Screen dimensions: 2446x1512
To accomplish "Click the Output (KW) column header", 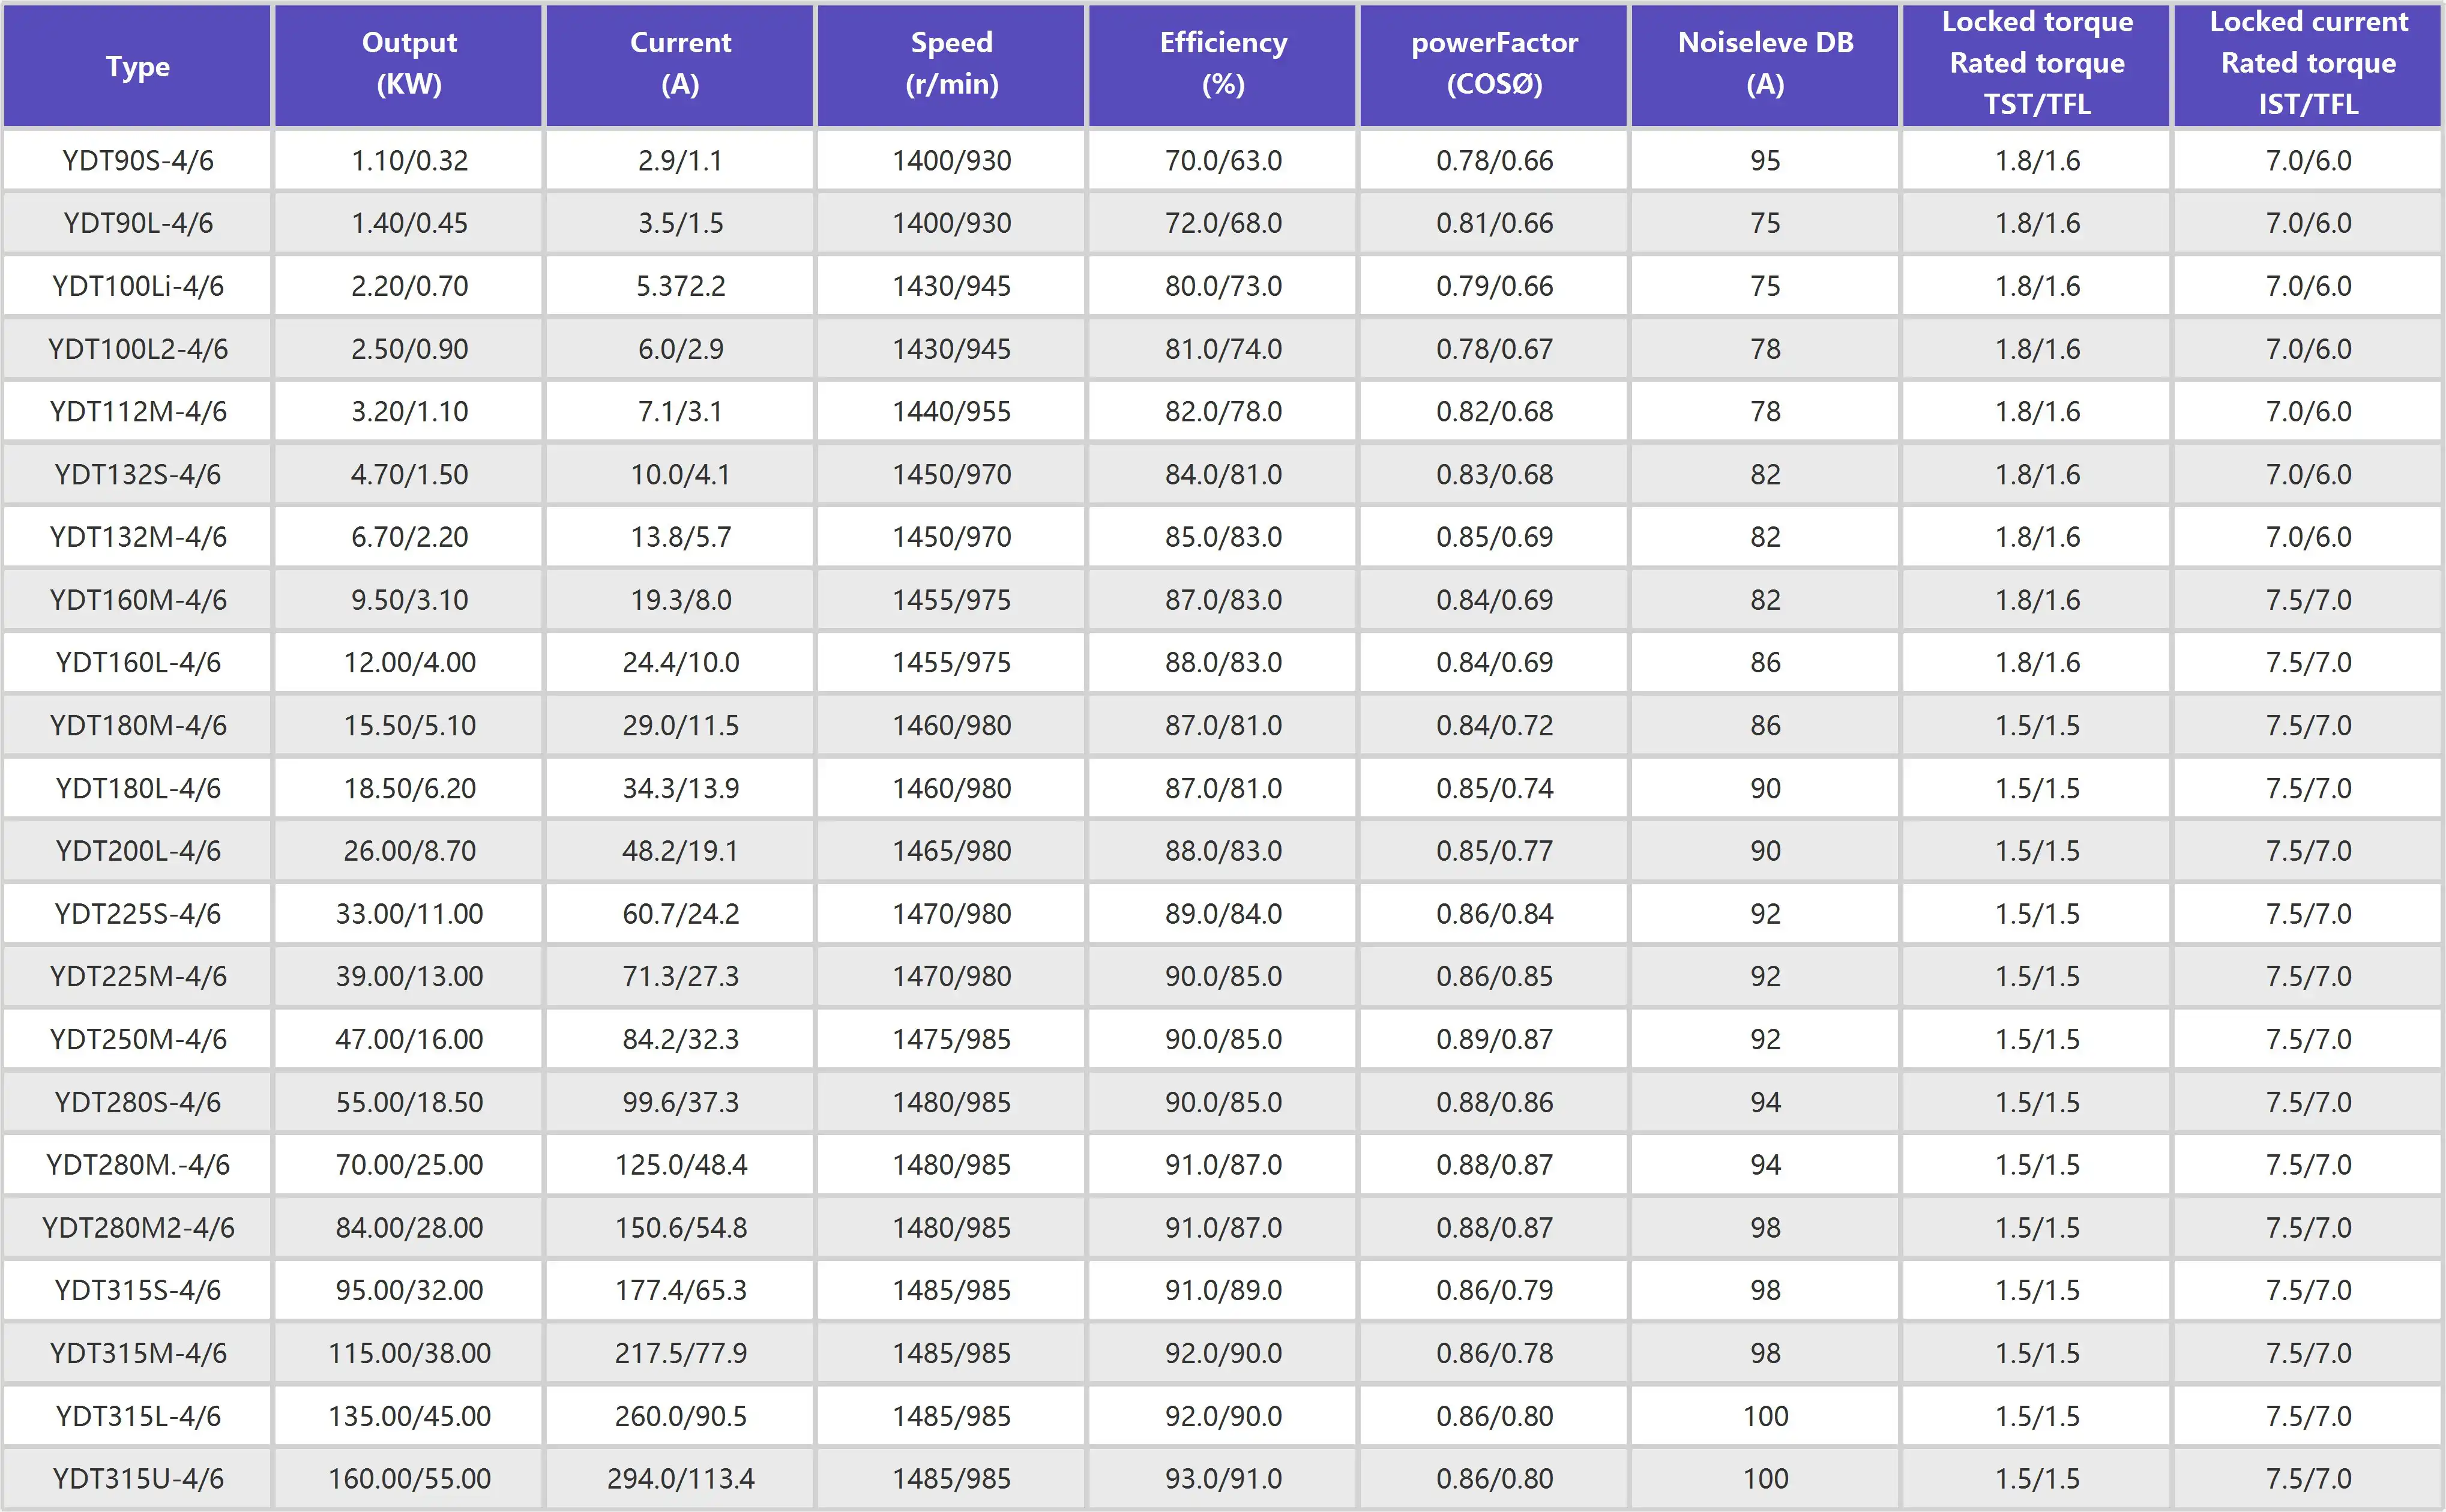I will [x=409, y=63].
